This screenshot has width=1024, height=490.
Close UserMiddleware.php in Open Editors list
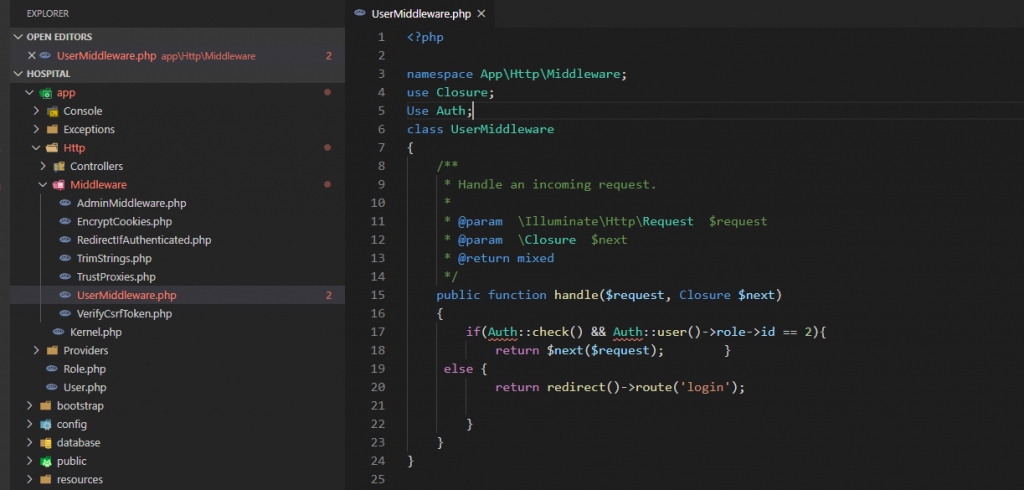pos(31,56)
